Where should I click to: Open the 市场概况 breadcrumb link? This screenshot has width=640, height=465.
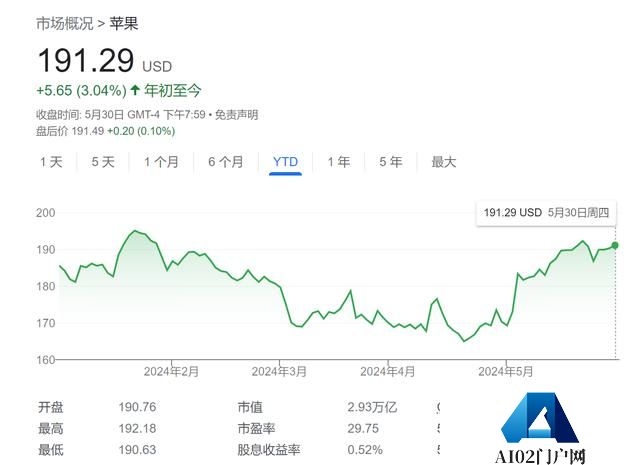coord(64,24)
